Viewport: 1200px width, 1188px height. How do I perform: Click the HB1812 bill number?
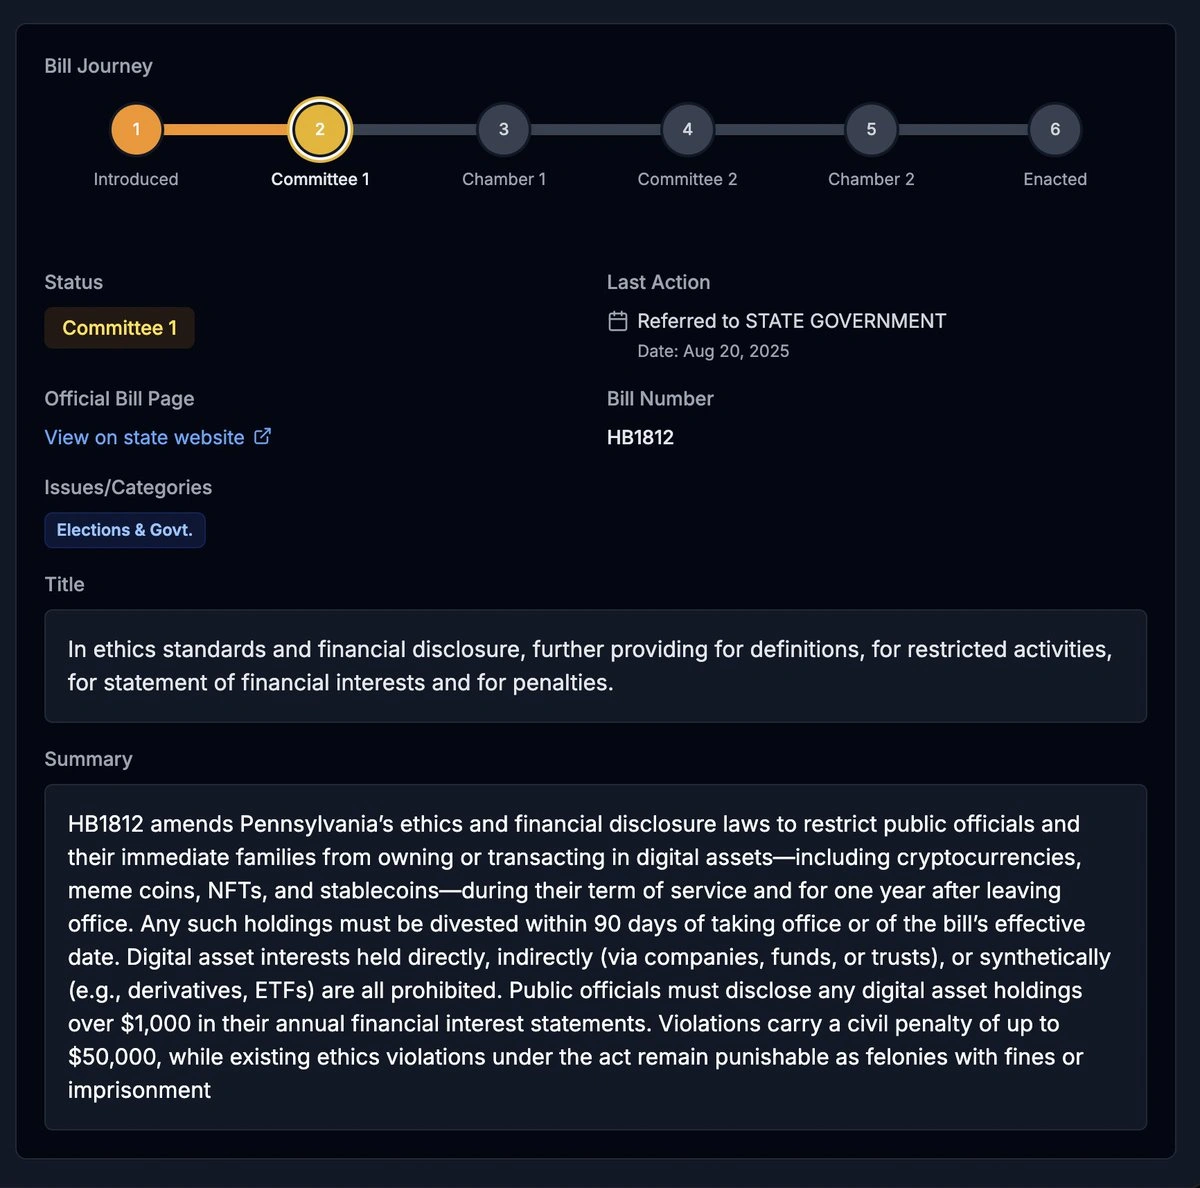coord(640,437)
